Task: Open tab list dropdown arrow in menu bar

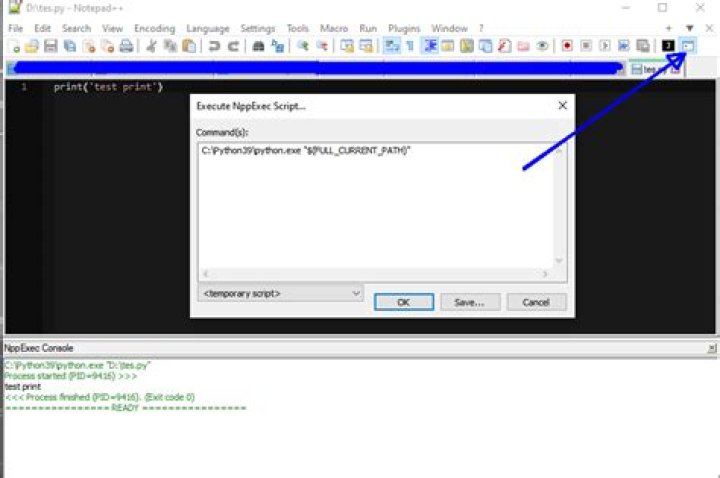Action: pyautogui.click(x=690, y=28)
